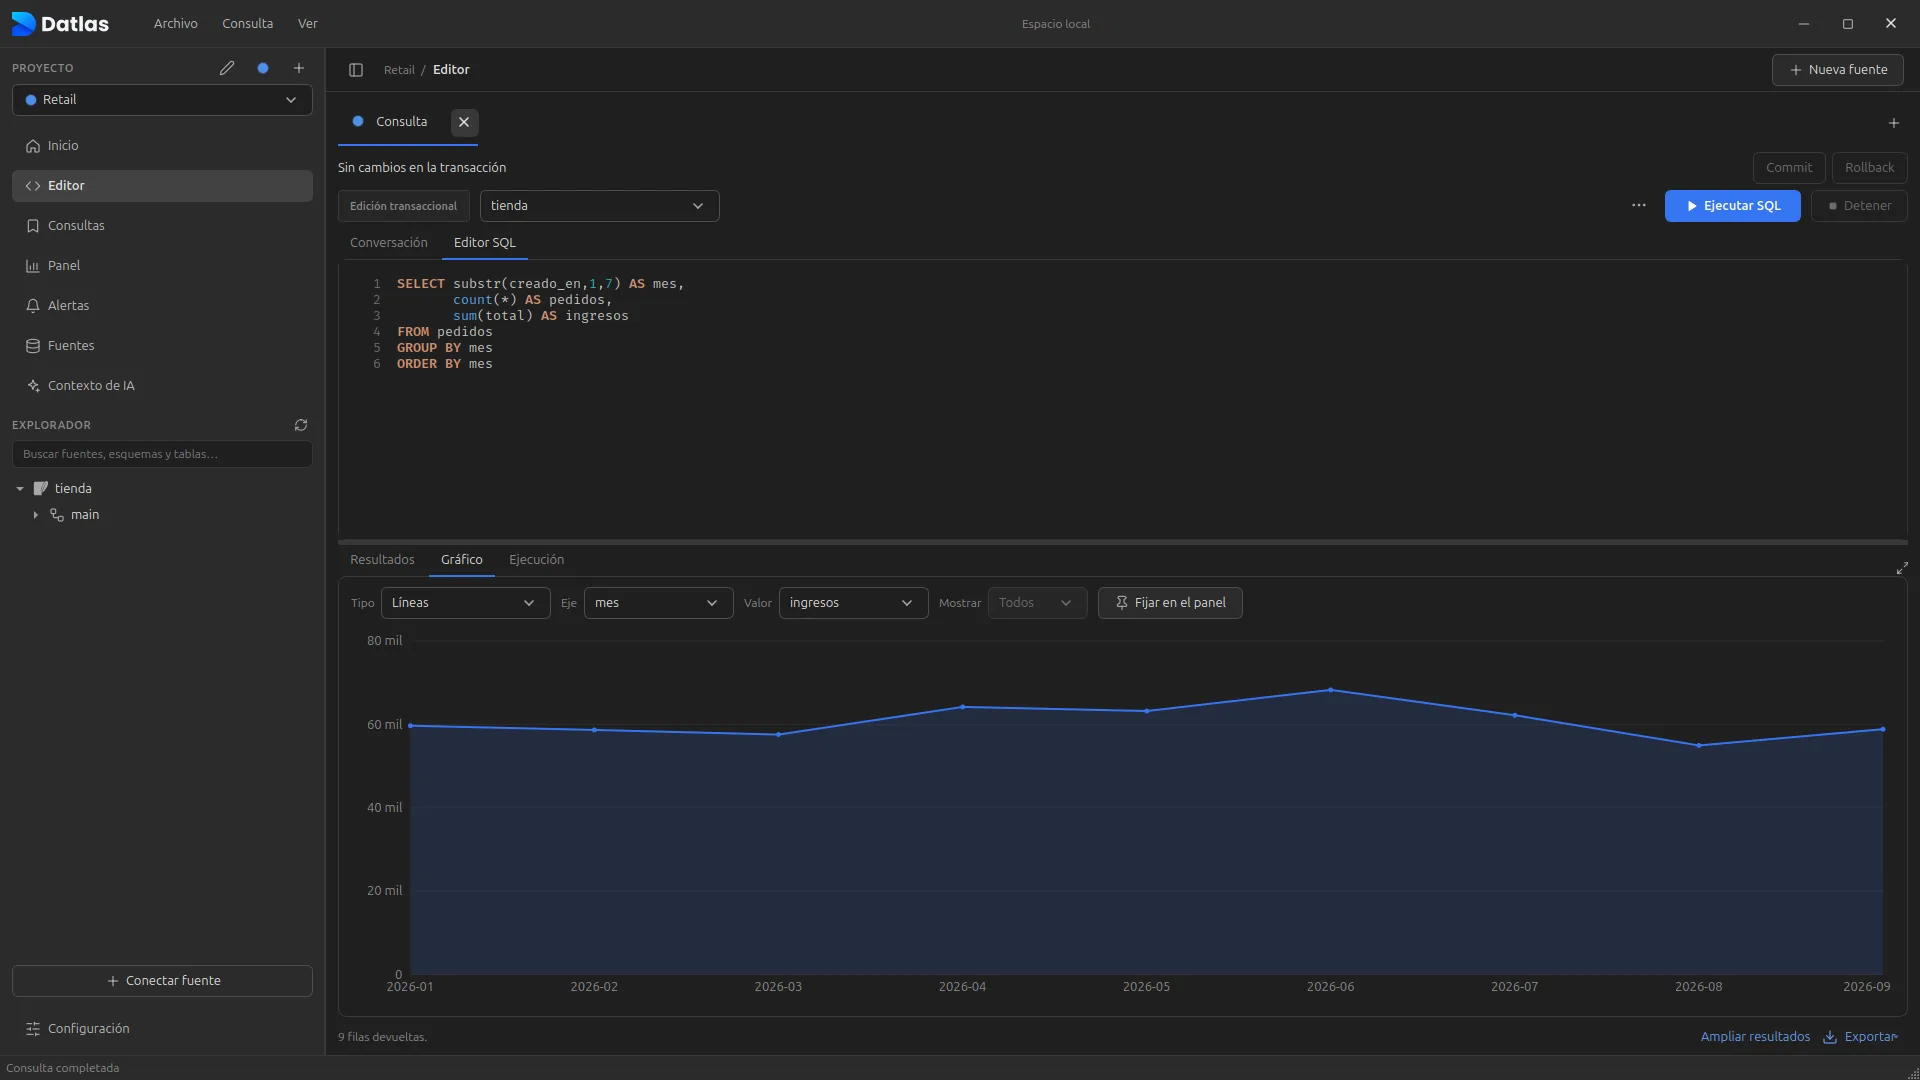The width and height of the screenshot is (1920, 1080).
Task: Minimize the Datlas window
Action: click(x=1804, y=24)
